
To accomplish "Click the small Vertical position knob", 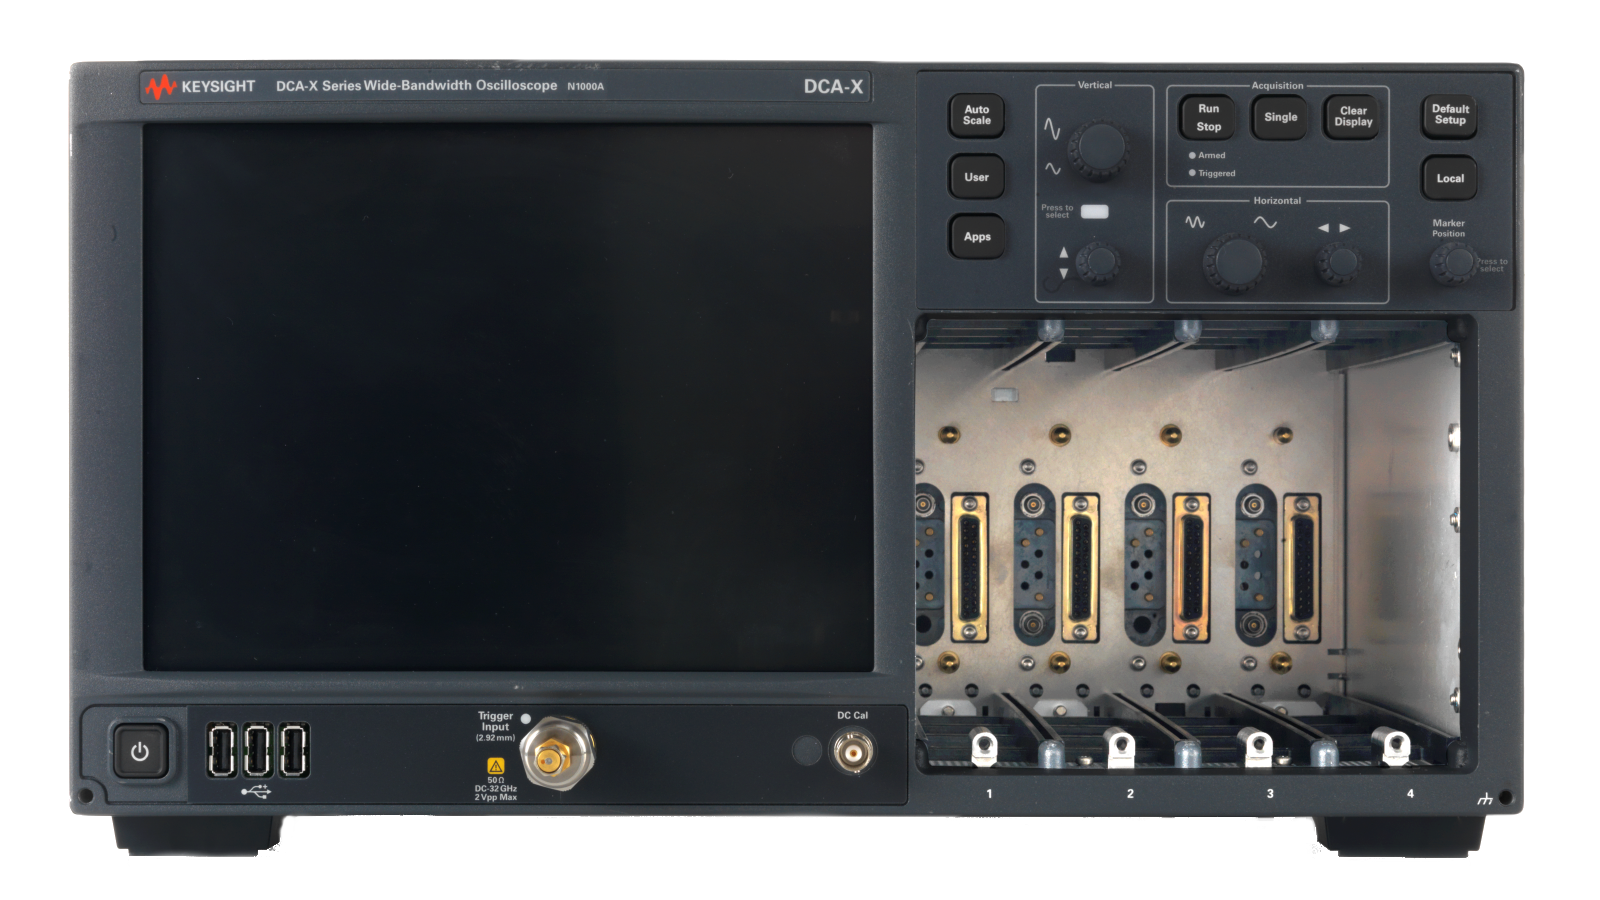I will click(x=1099, y=262).
